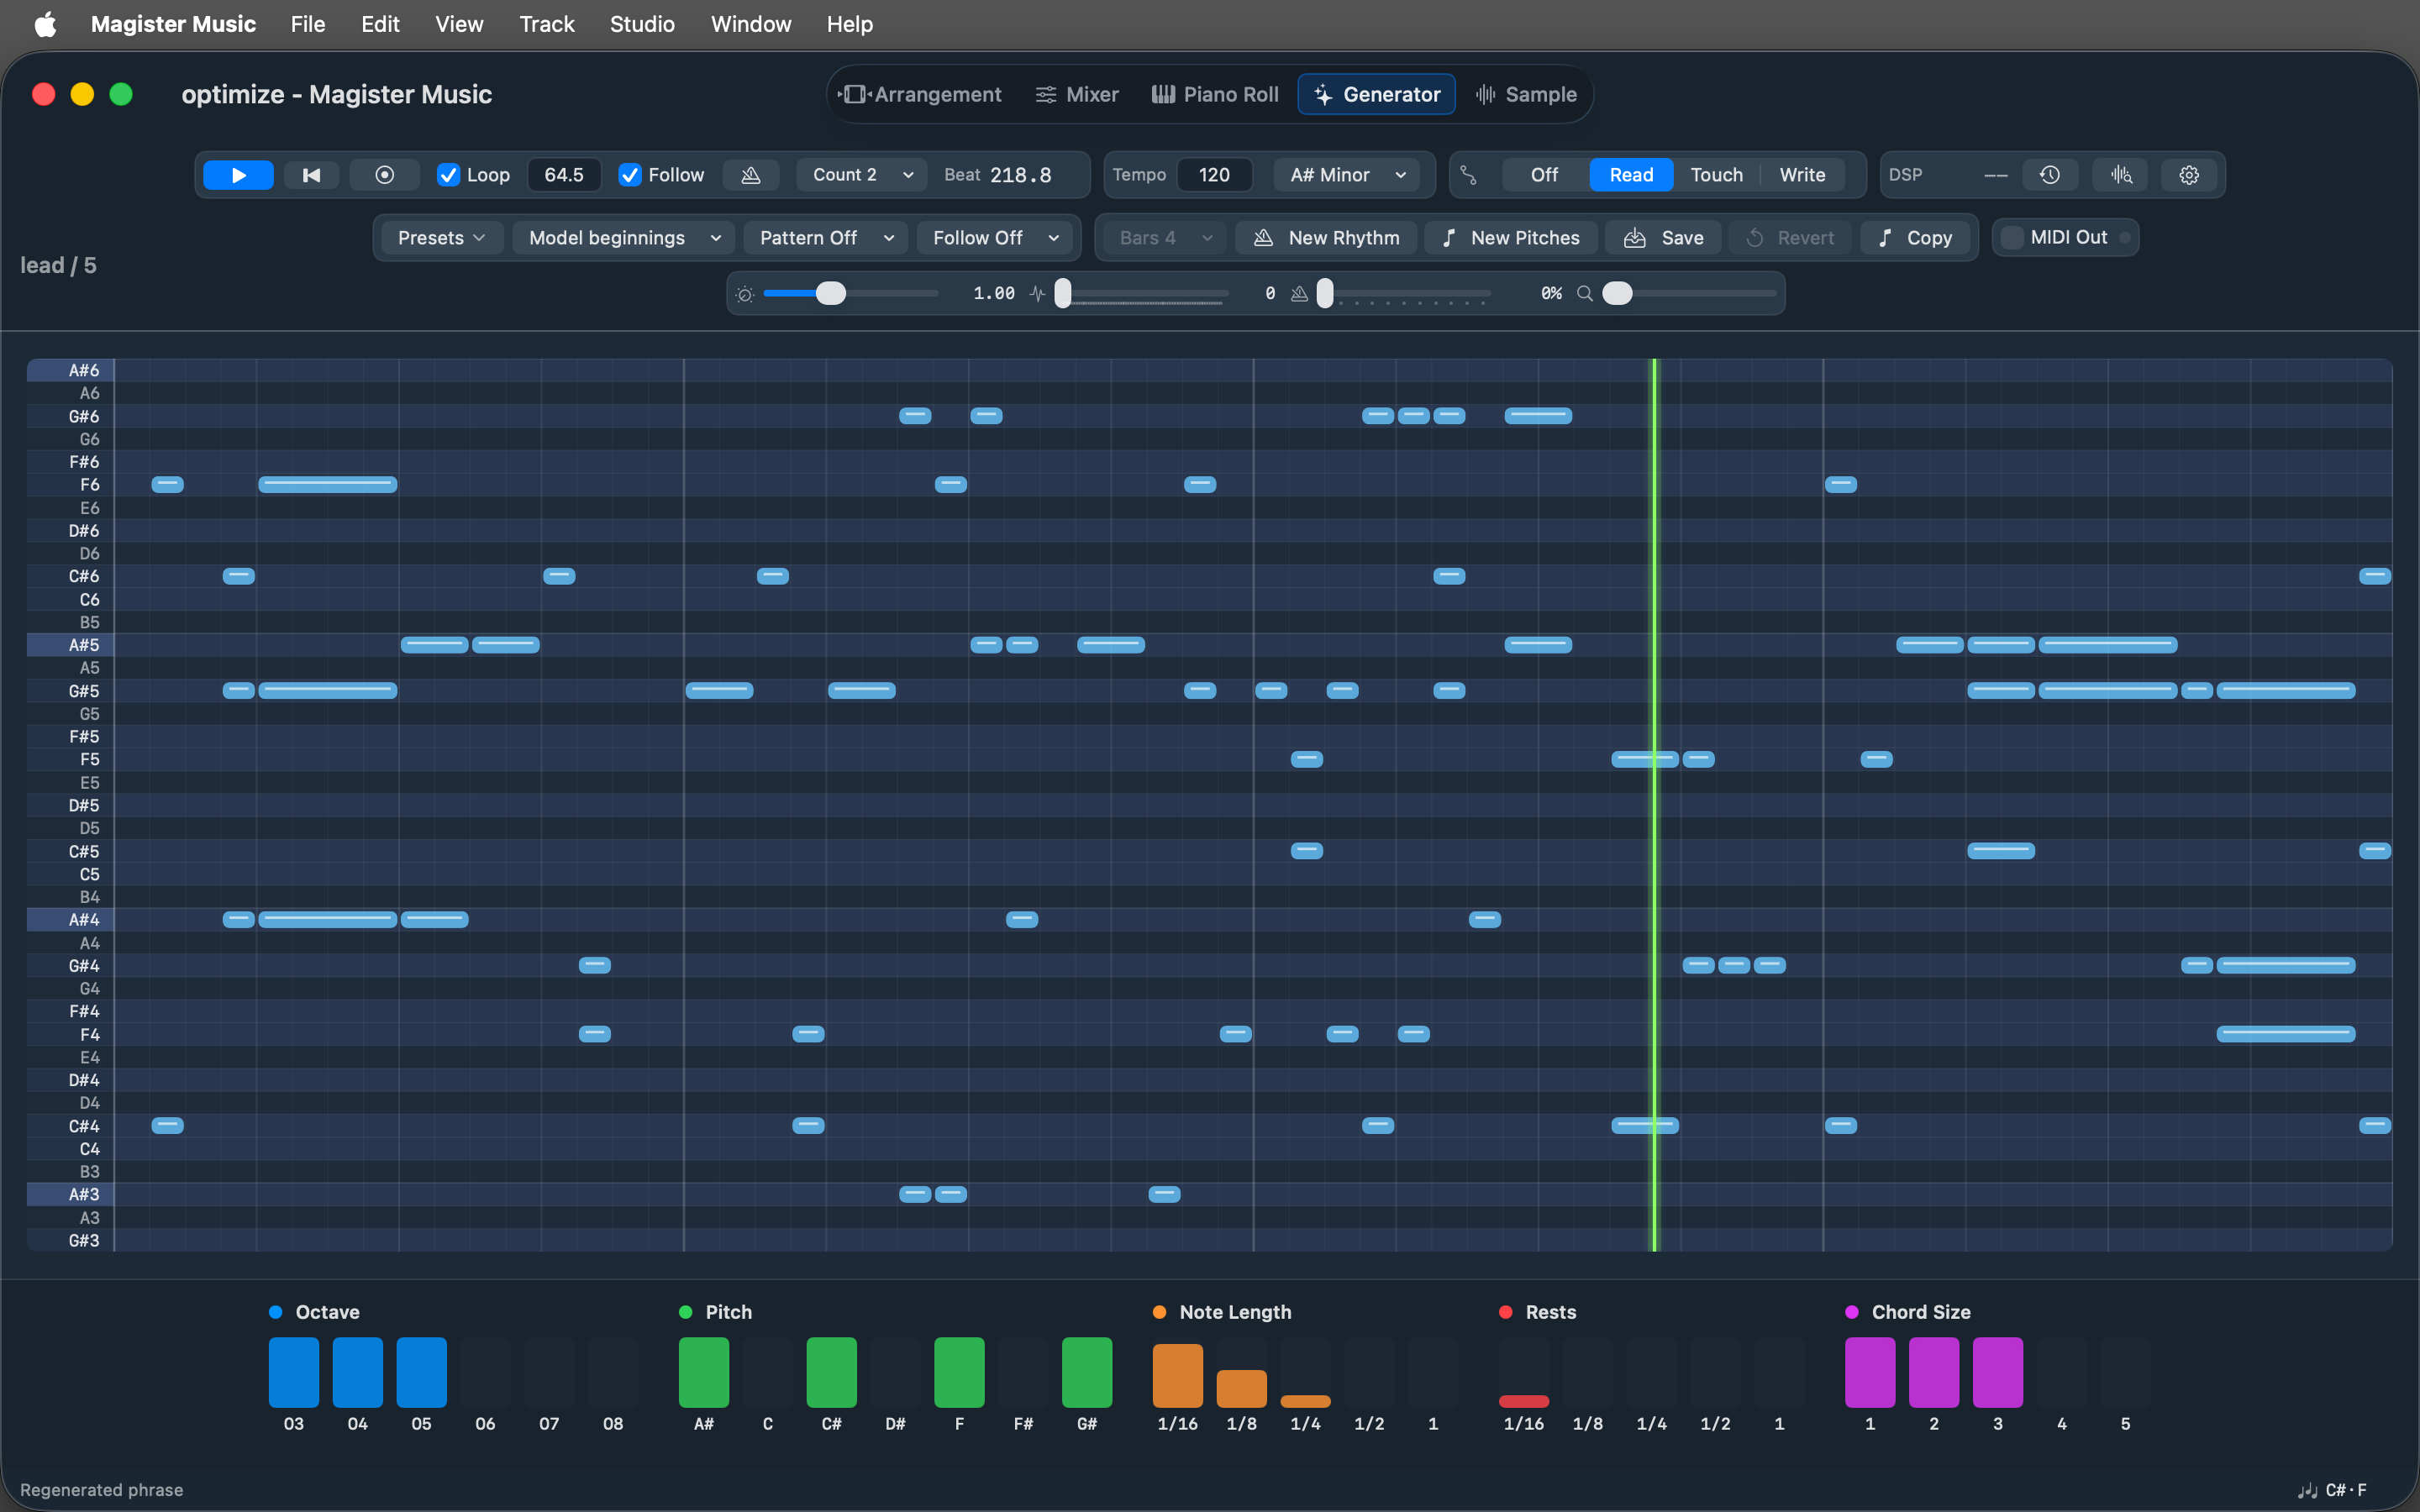2420x1512 pixels.
Task: Click the Beat 218.8 display
Action: (998, 175)
